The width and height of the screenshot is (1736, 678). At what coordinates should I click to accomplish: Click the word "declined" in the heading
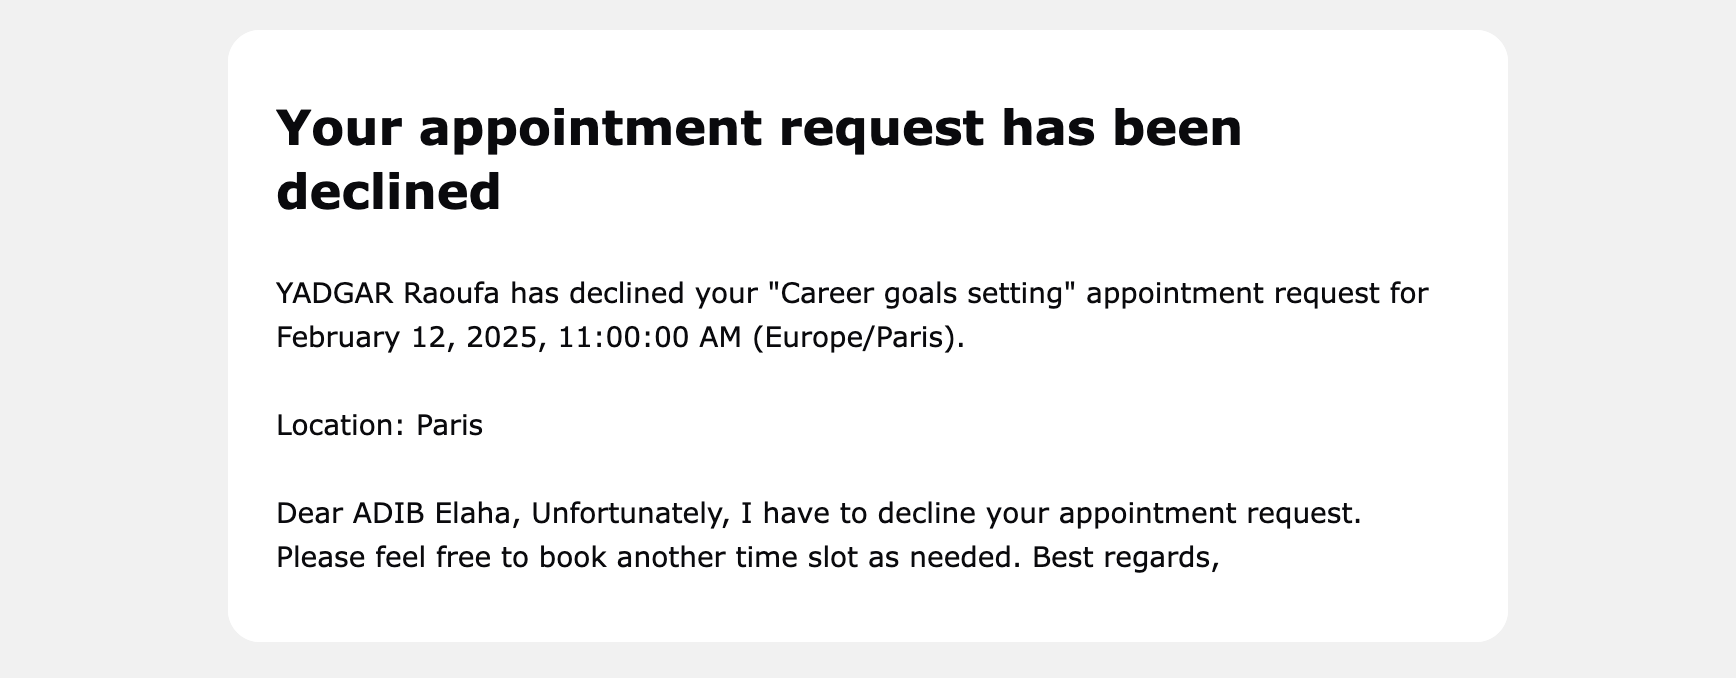pyautogui.click(x=388, y=192)
